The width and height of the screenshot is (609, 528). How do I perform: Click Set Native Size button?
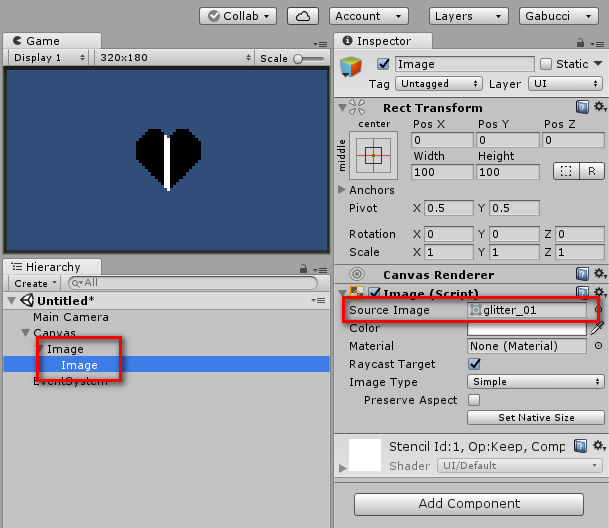tap(536, 418)
